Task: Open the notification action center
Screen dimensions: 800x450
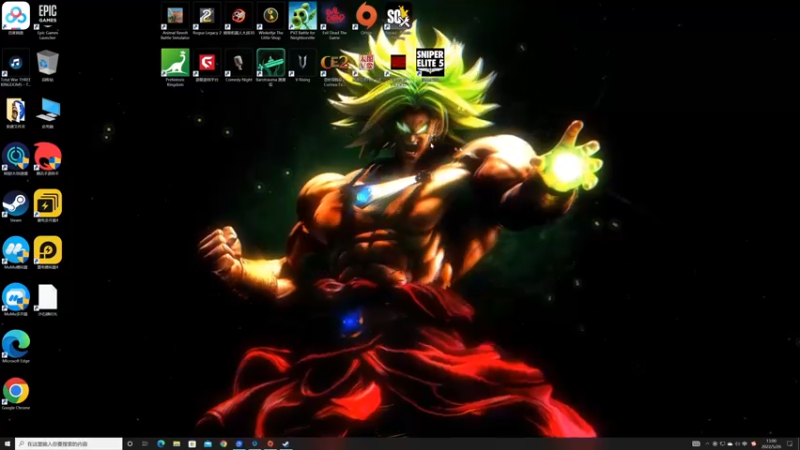Action: pyautogui.click(x=790, y=444)
